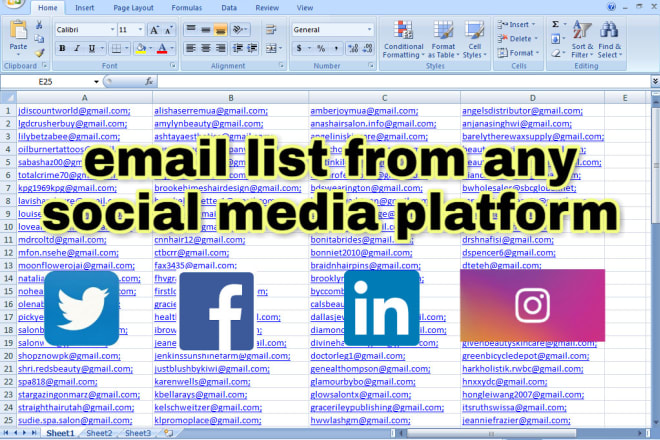Click the Comma Style icon
The image size is (660, 440).
(336, 48)
